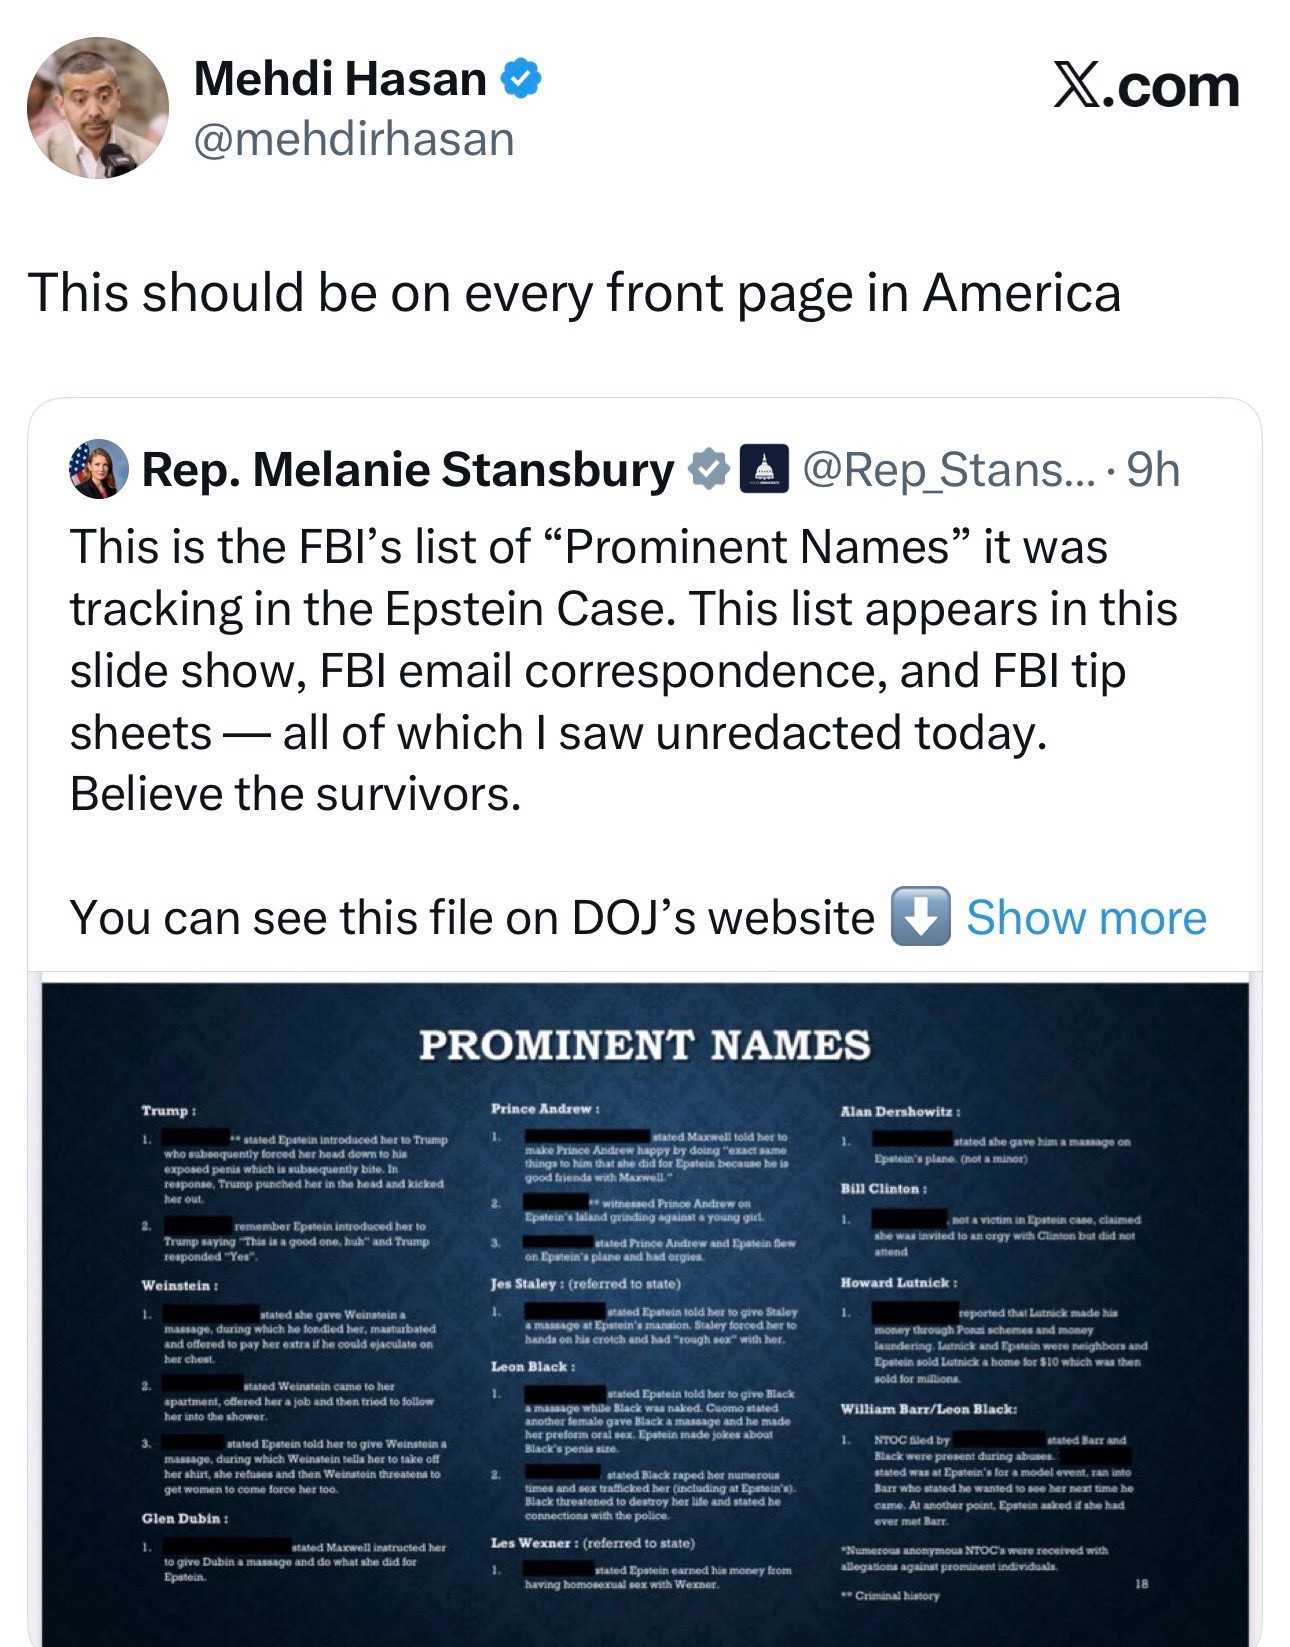Click the PROMINENT NAMES title in the slide
Screen dimensions: 1290x1647
tap(645, 1045)
